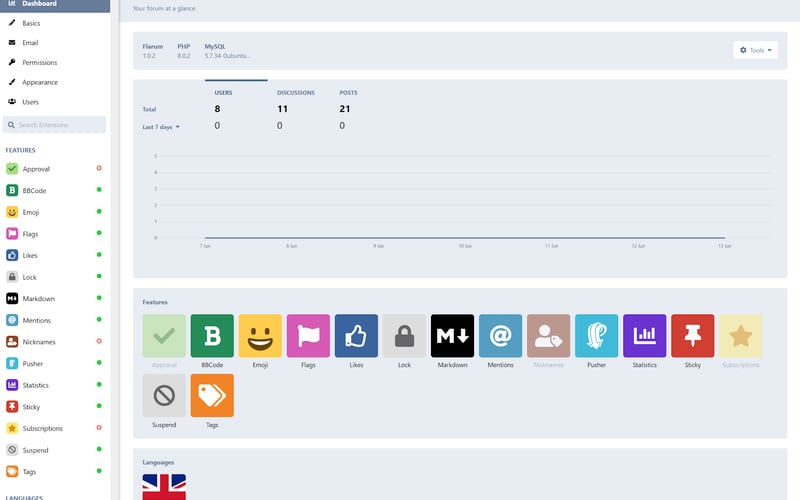The width and height of the screenshot is (800, 500).
Task: Open Pusher in the sidebar list
Action: [x=55, y=364]
